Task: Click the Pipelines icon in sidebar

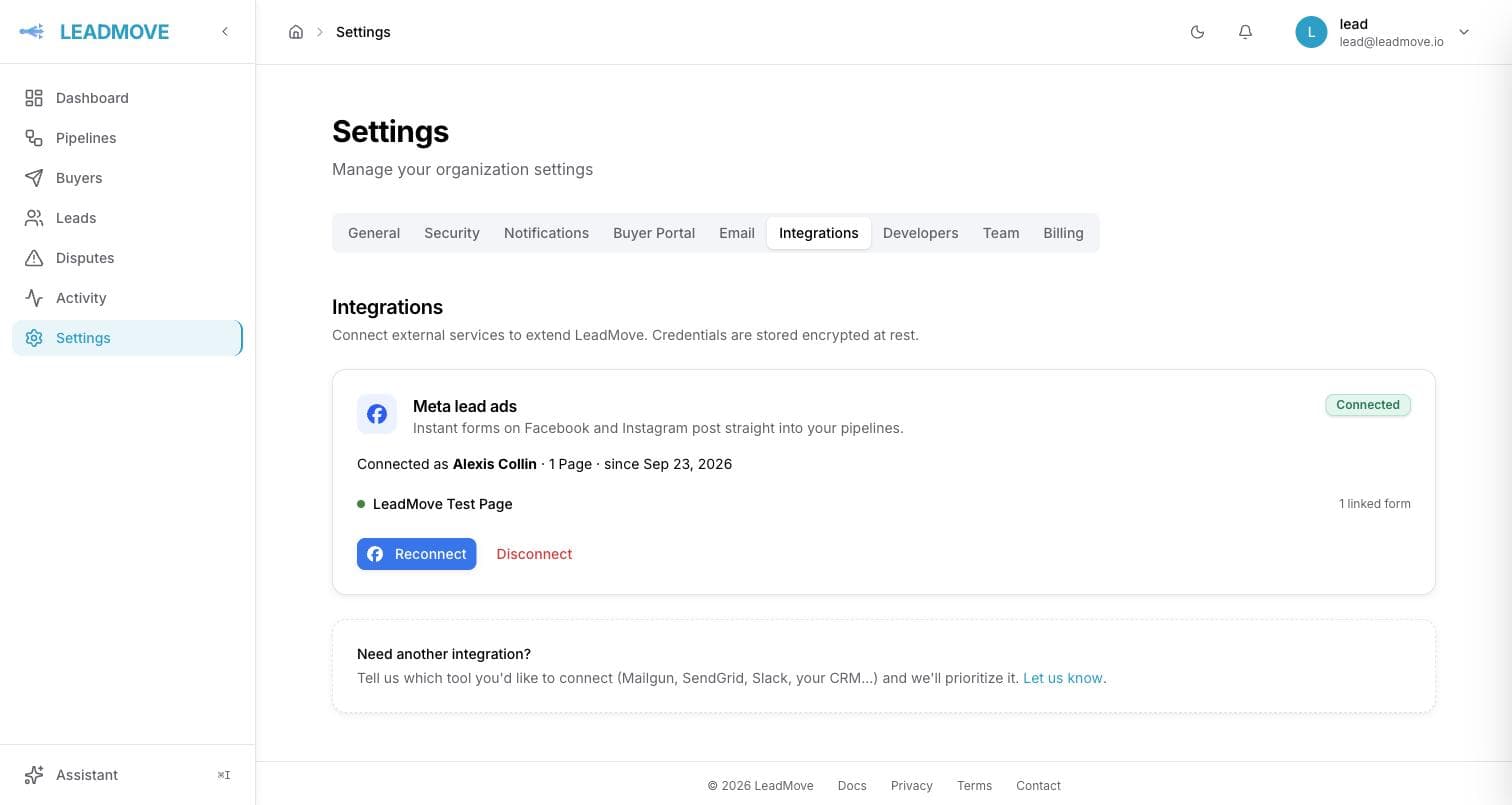Action: [x=34, y=138]
